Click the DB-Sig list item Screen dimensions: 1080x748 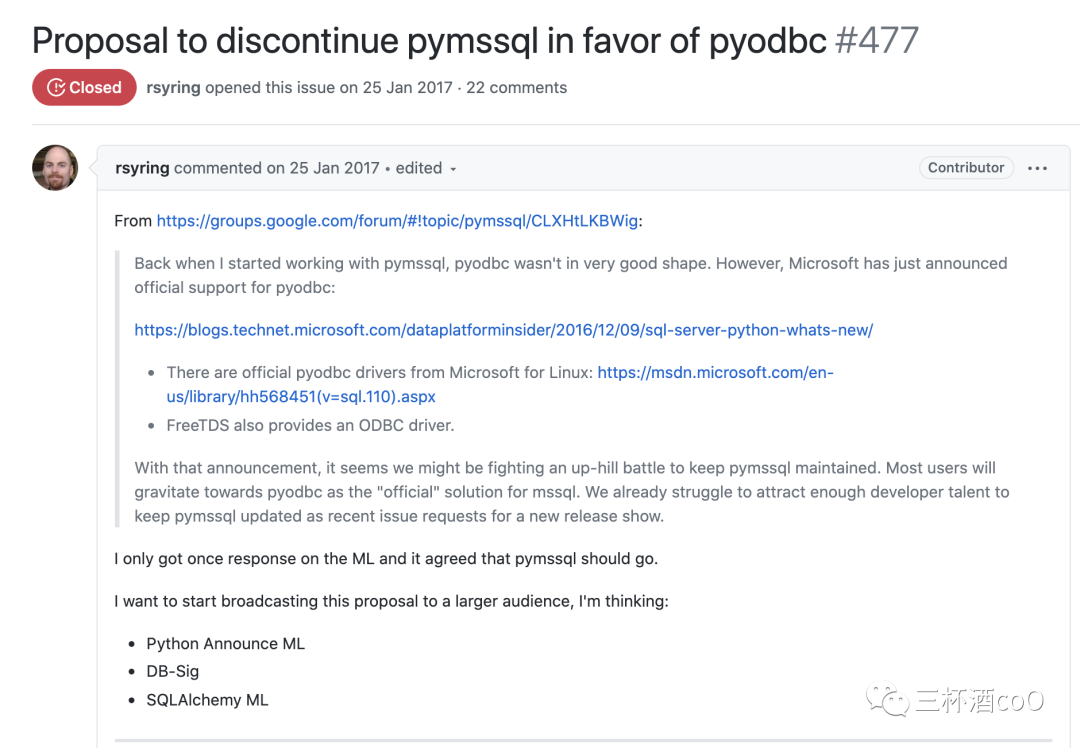[172, 672]
